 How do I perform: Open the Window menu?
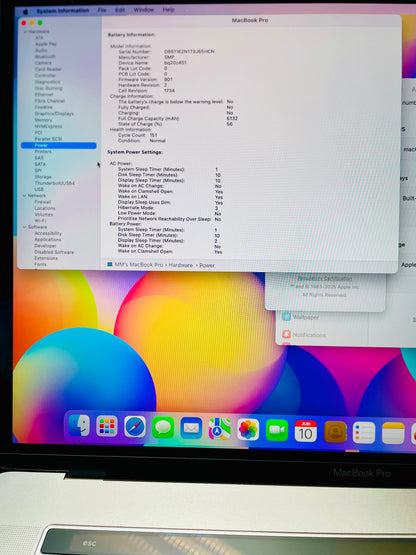click(x=144, y=10)
